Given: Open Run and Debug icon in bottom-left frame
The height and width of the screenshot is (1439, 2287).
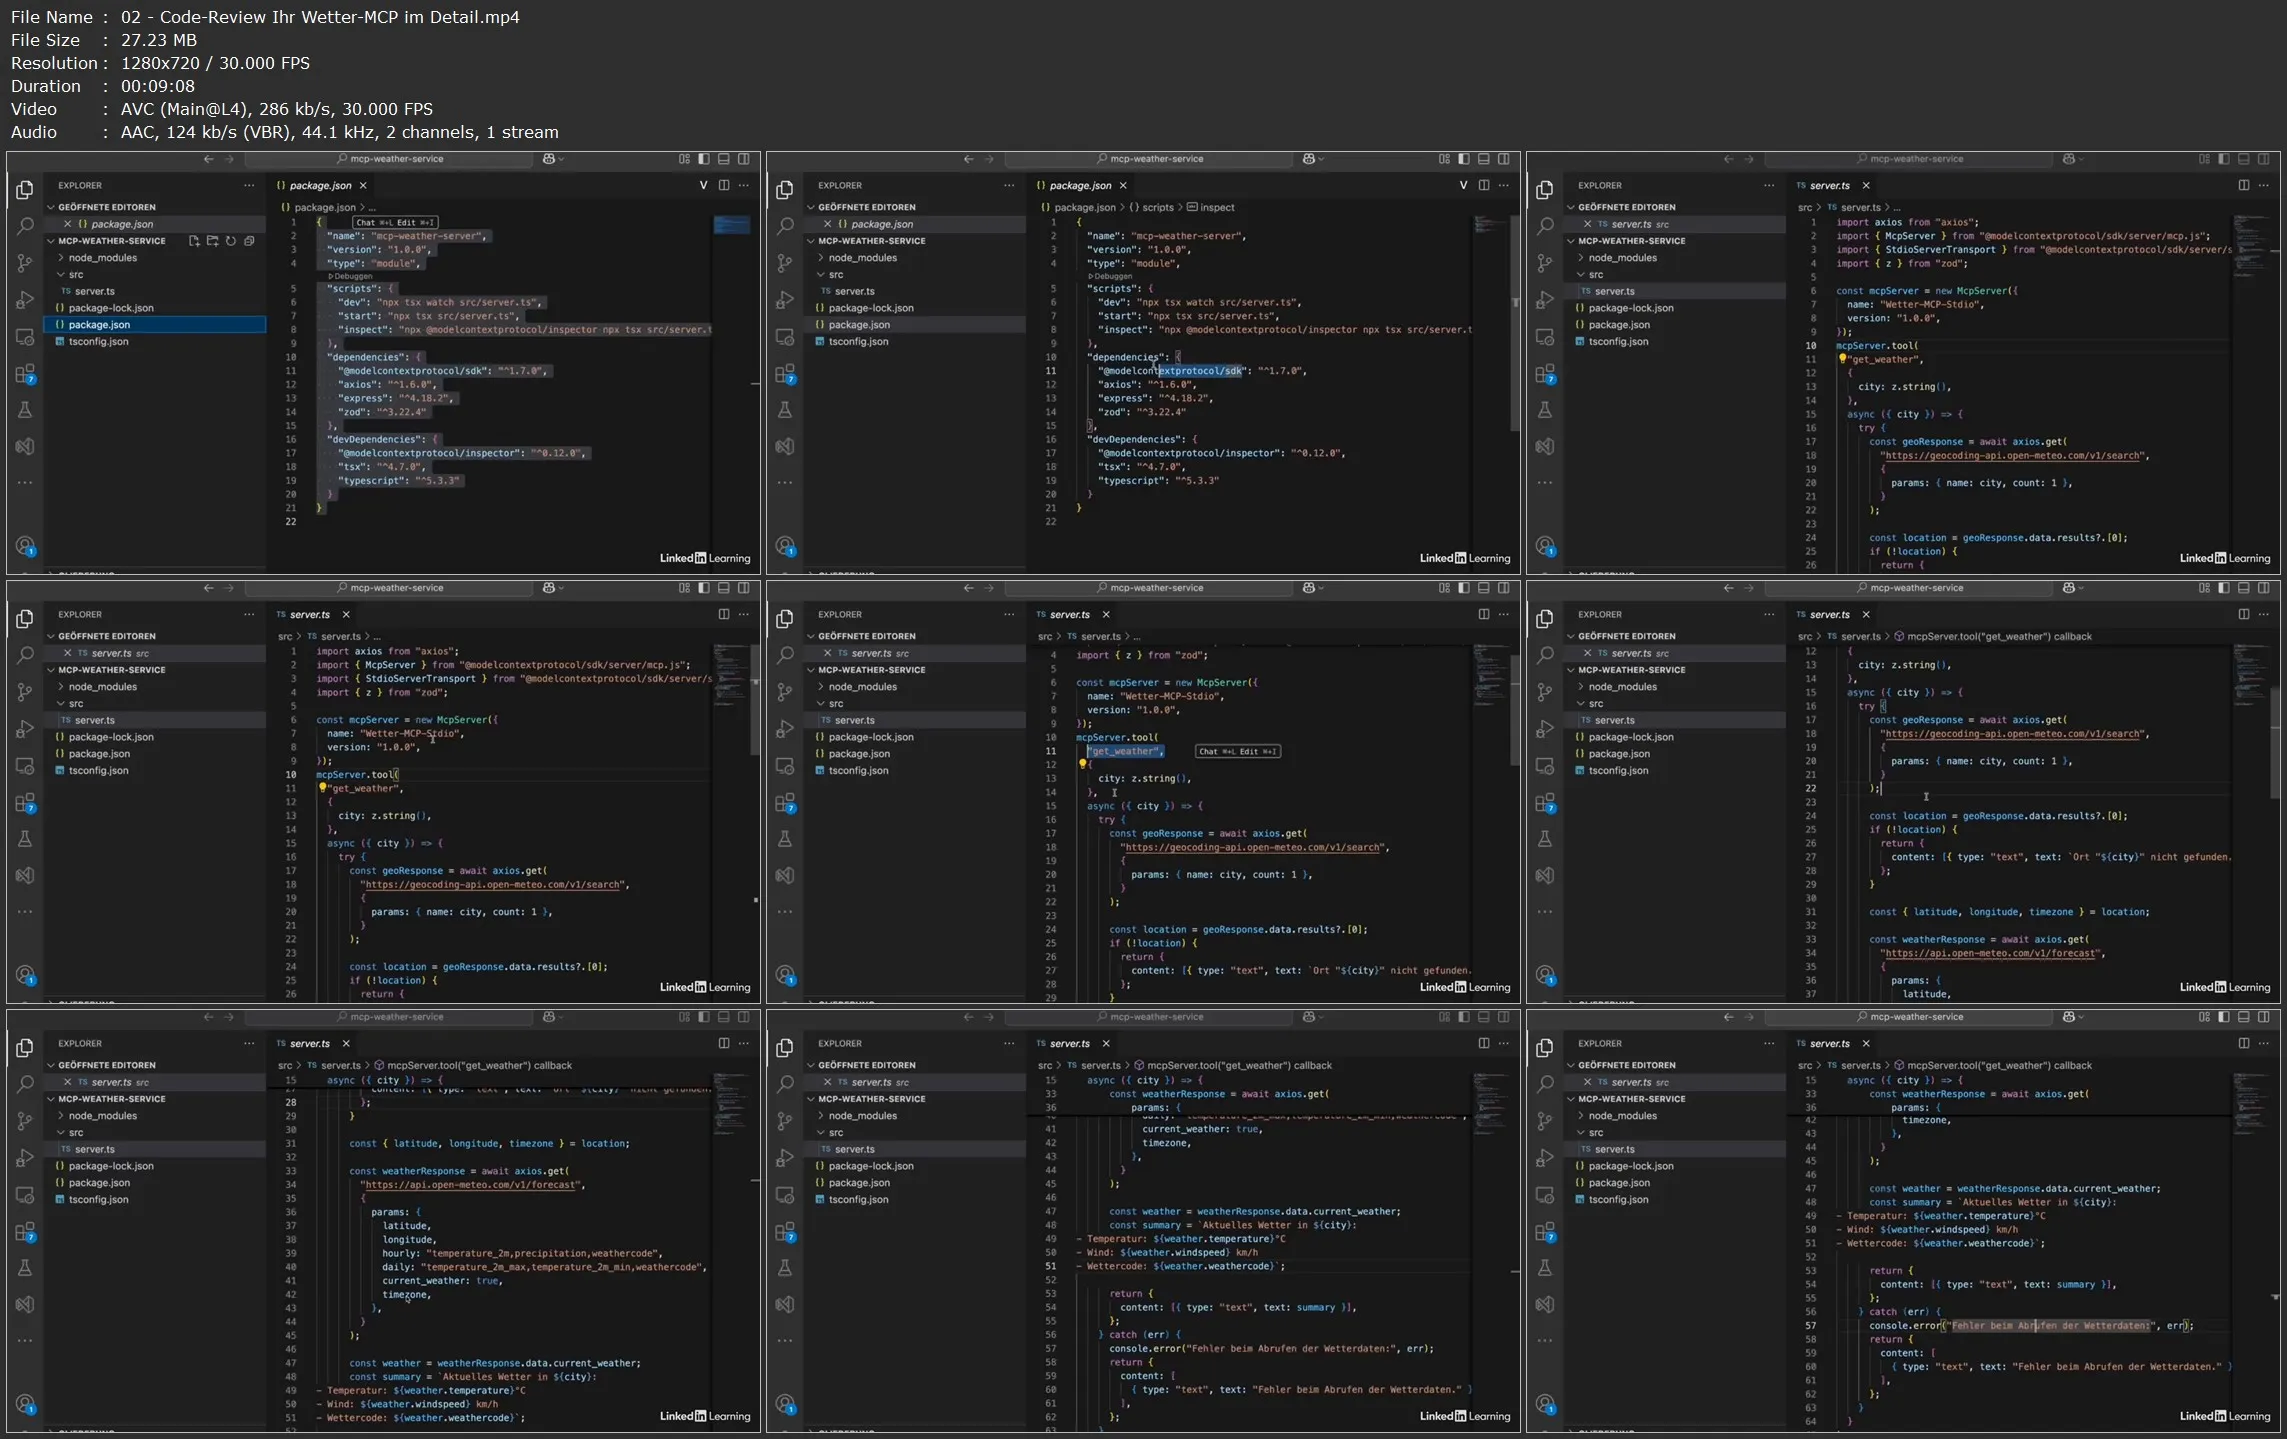Looking at the screenshot, I should (25, 1158).
